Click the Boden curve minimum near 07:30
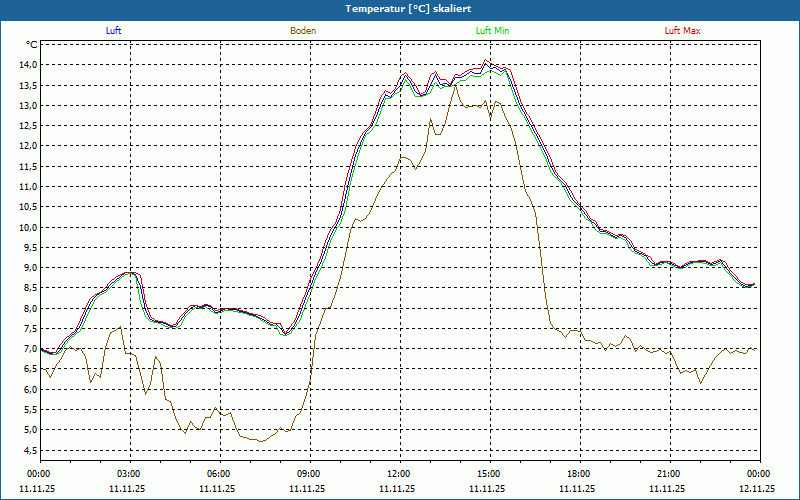 pyautogui.click(x=261, y=441)
